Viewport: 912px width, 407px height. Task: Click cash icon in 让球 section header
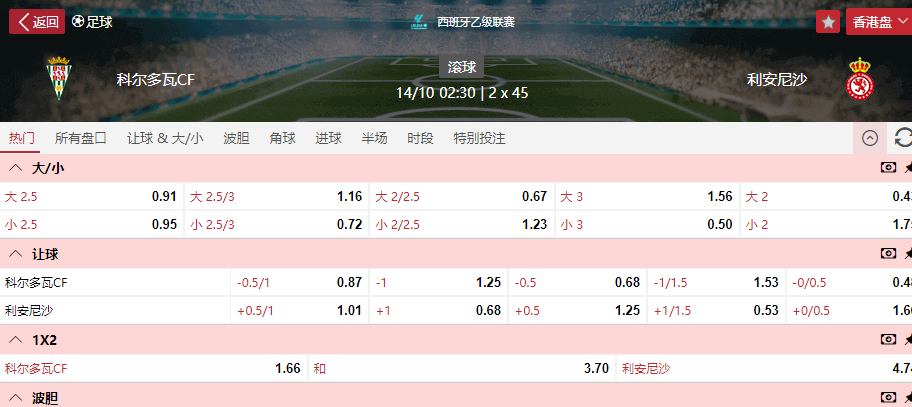point(888,254)
